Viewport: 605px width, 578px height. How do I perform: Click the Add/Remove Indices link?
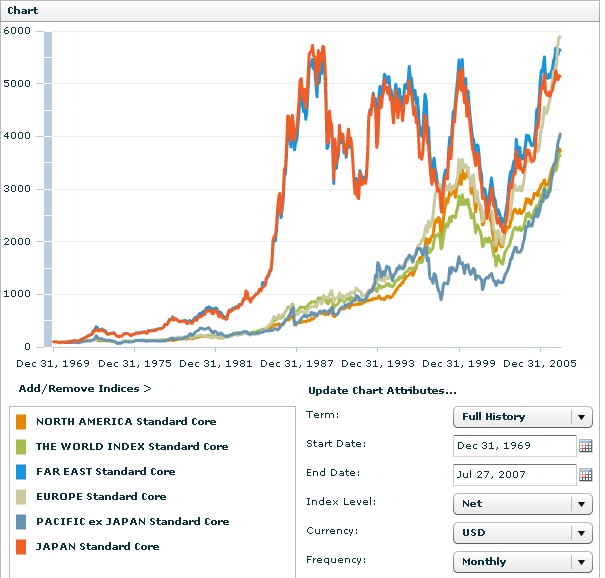click(85, 389)
